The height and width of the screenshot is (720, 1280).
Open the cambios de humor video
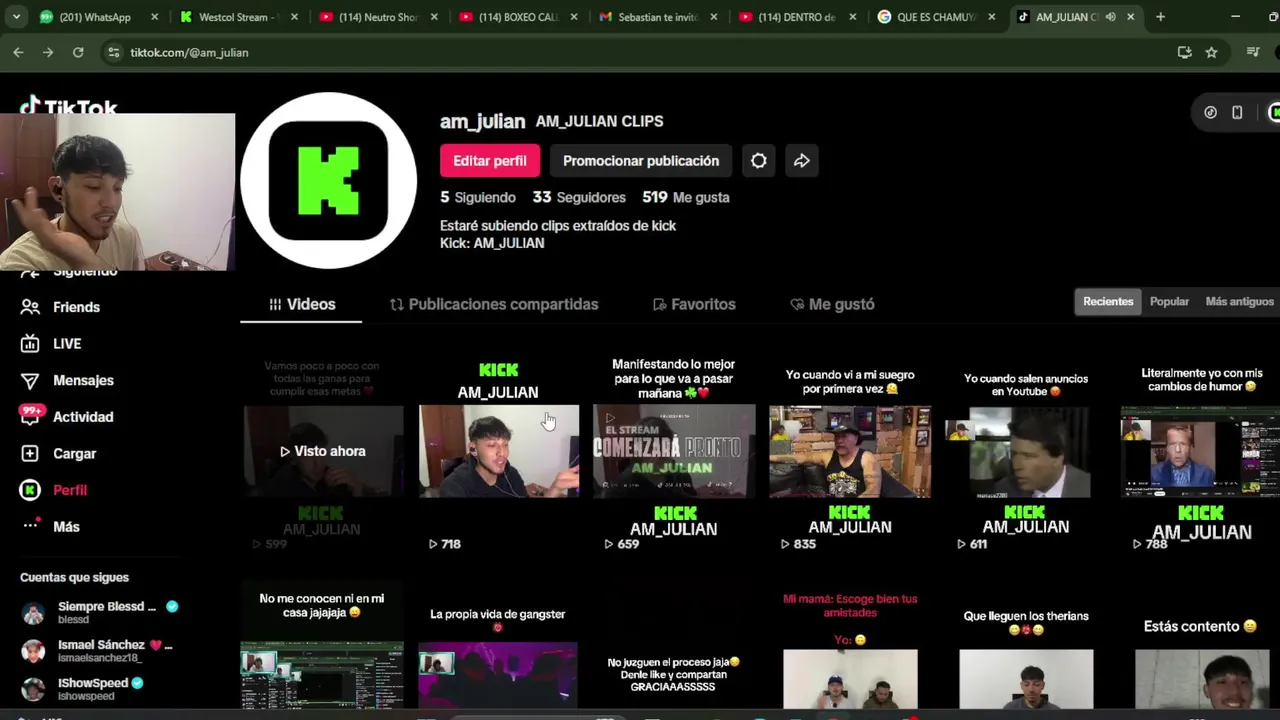pyautogui.click(x=1200, y=451)
